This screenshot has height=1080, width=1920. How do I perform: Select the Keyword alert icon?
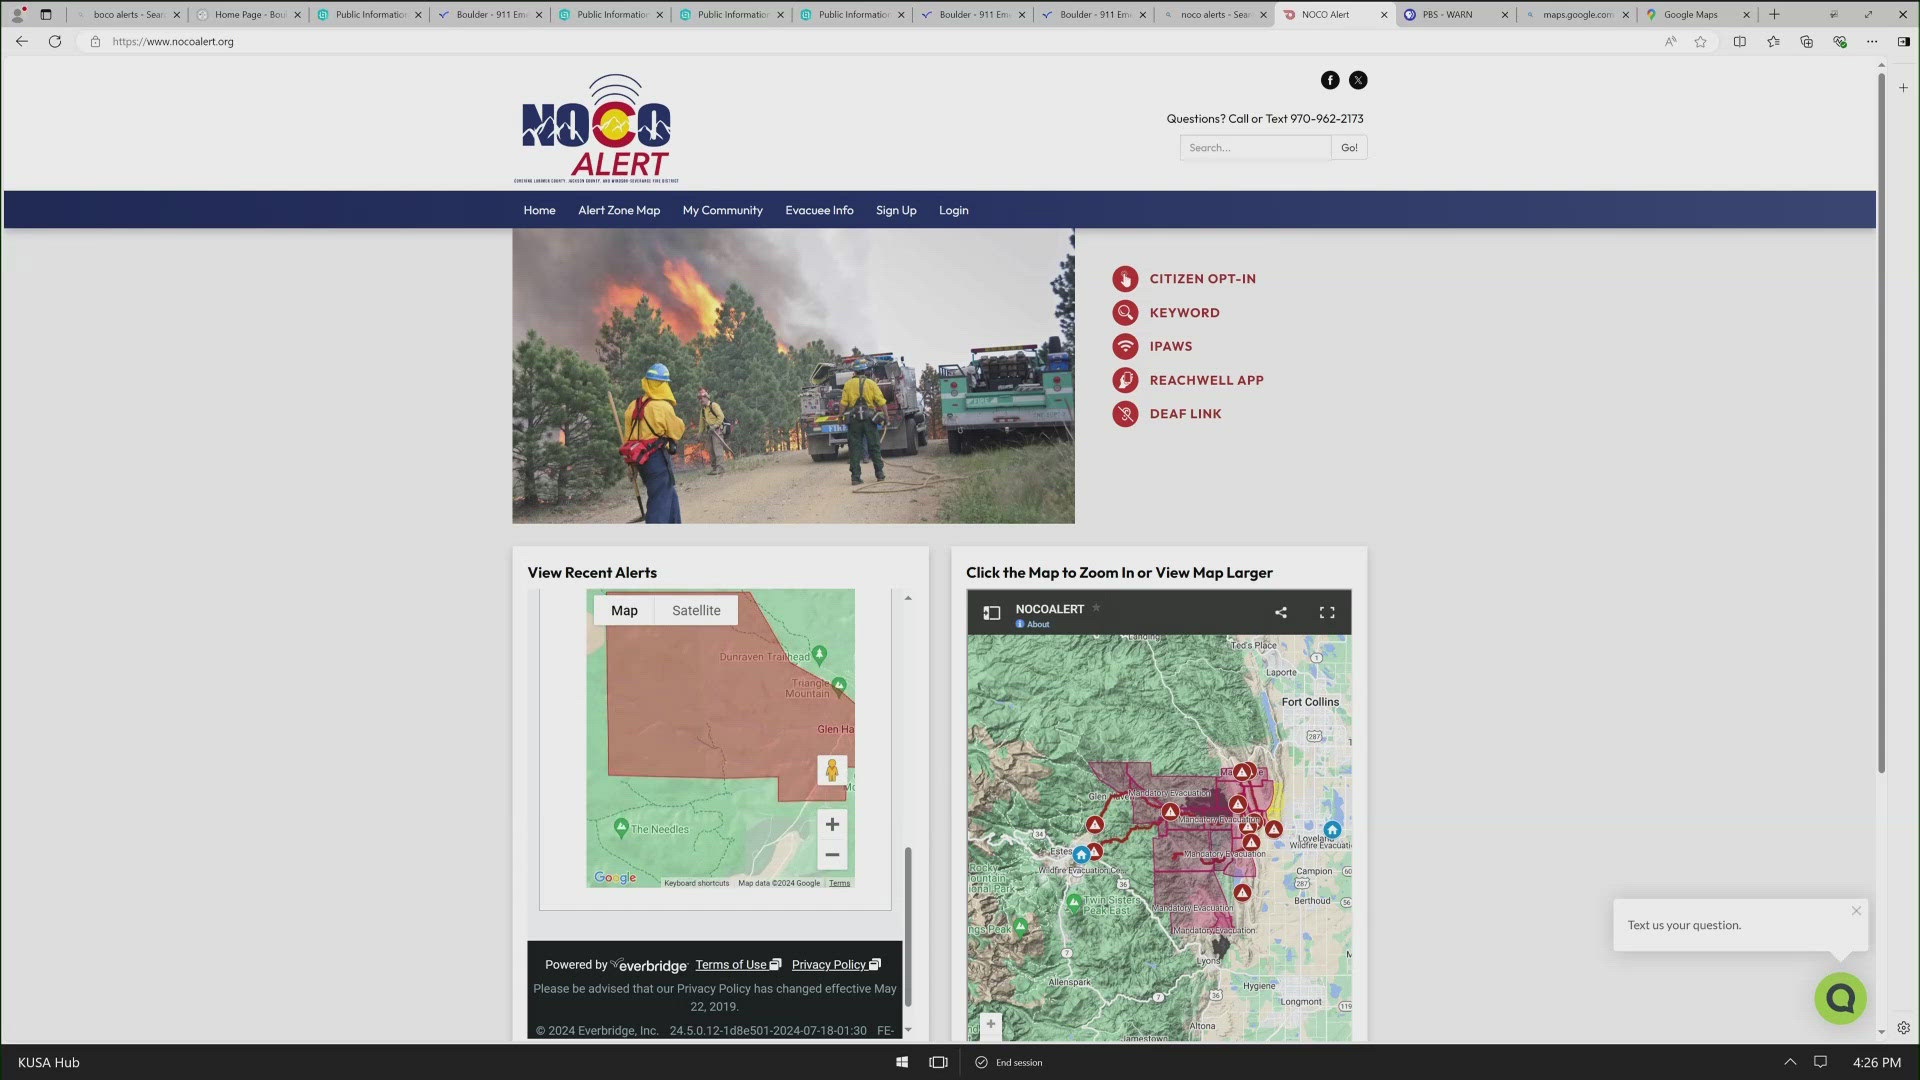pos(1125,312)
